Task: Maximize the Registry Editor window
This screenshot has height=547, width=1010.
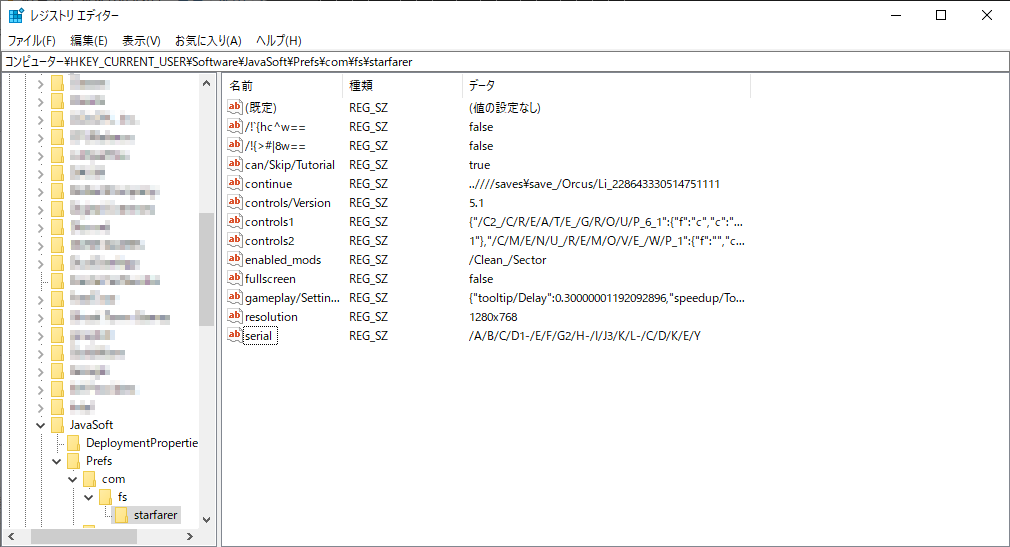Action: point(941,15)
